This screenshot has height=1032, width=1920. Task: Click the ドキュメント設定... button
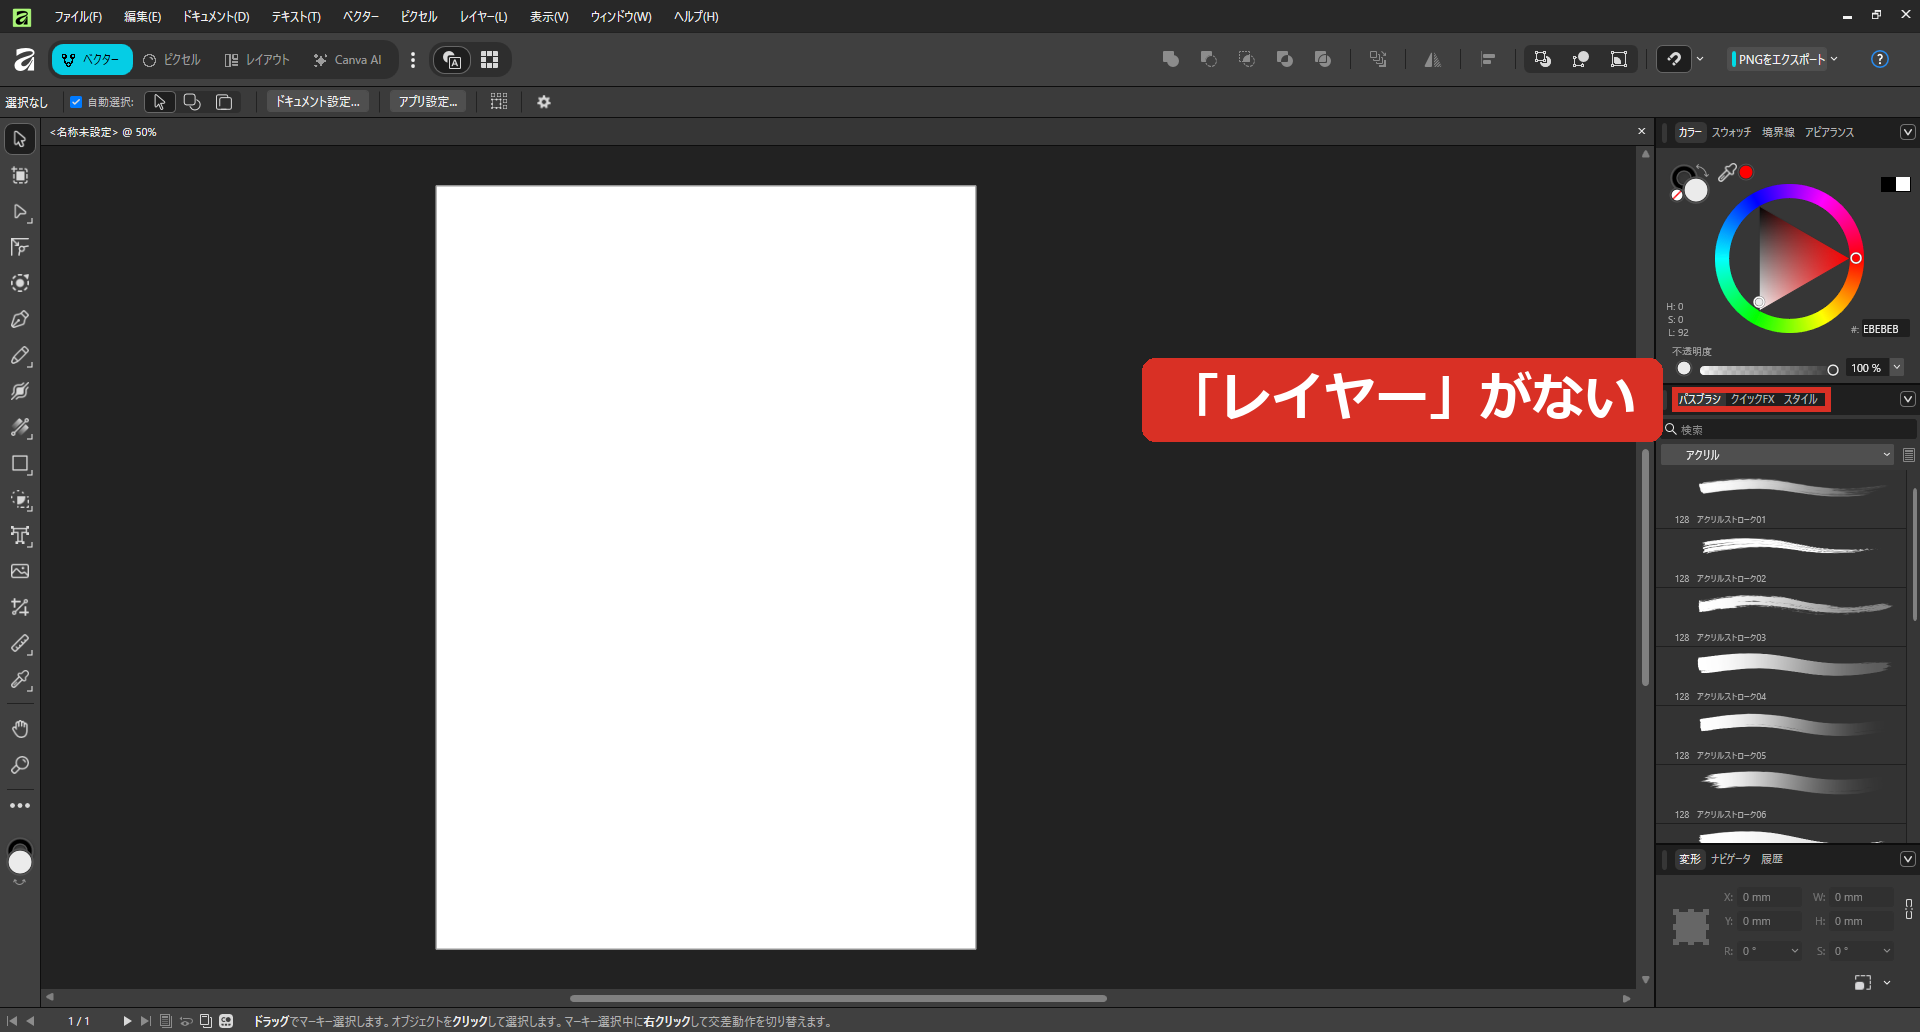click(318, 102)
